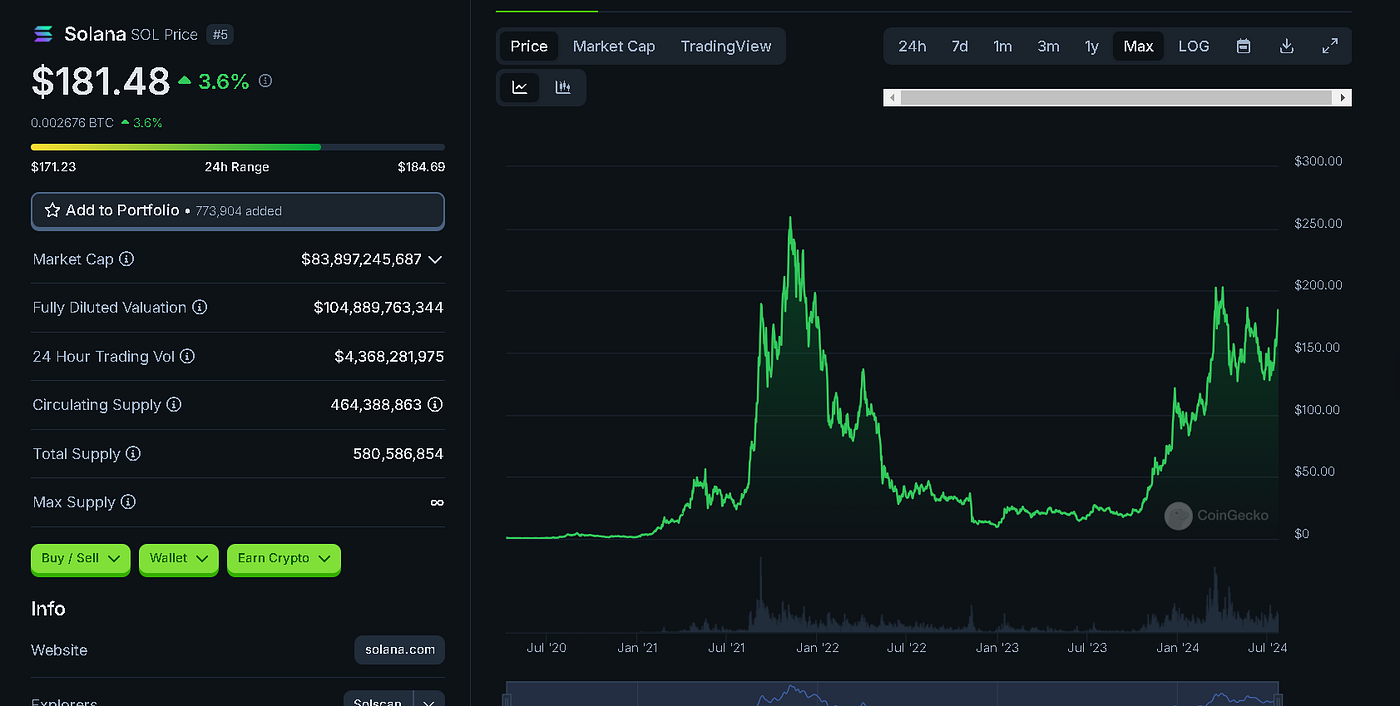
Task: Expand chart to fullscreen
Action: tap(1330, 46)
